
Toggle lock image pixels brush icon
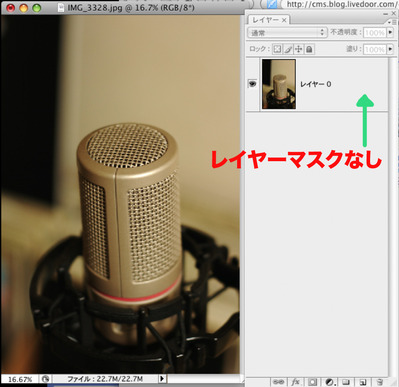288,49
